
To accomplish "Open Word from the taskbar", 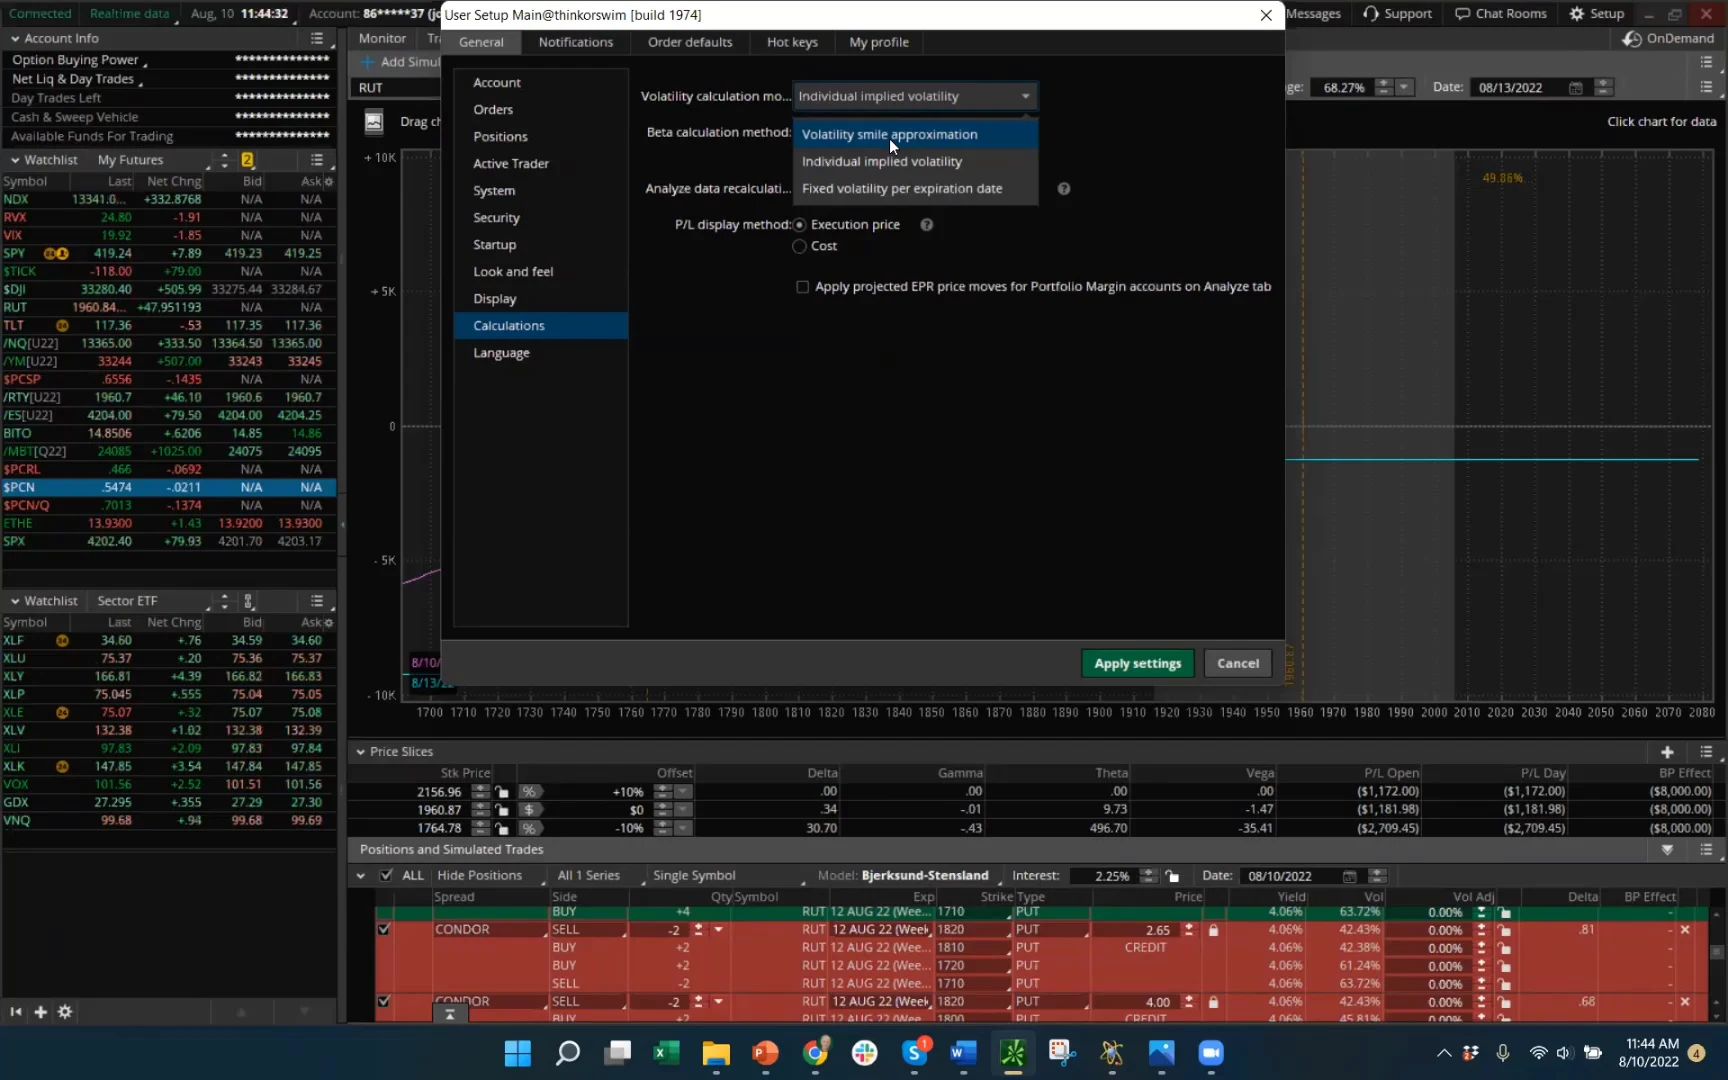I will (963, 1053).
